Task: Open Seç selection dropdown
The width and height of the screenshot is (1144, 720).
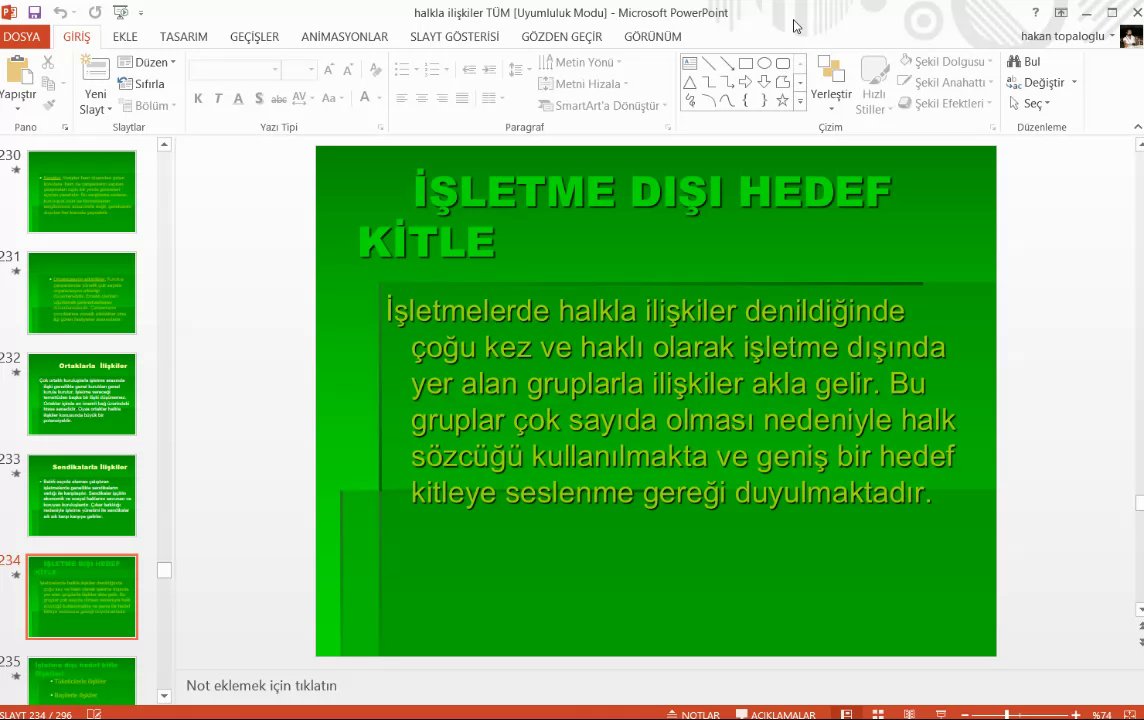Action: (x=1029, y=104)
